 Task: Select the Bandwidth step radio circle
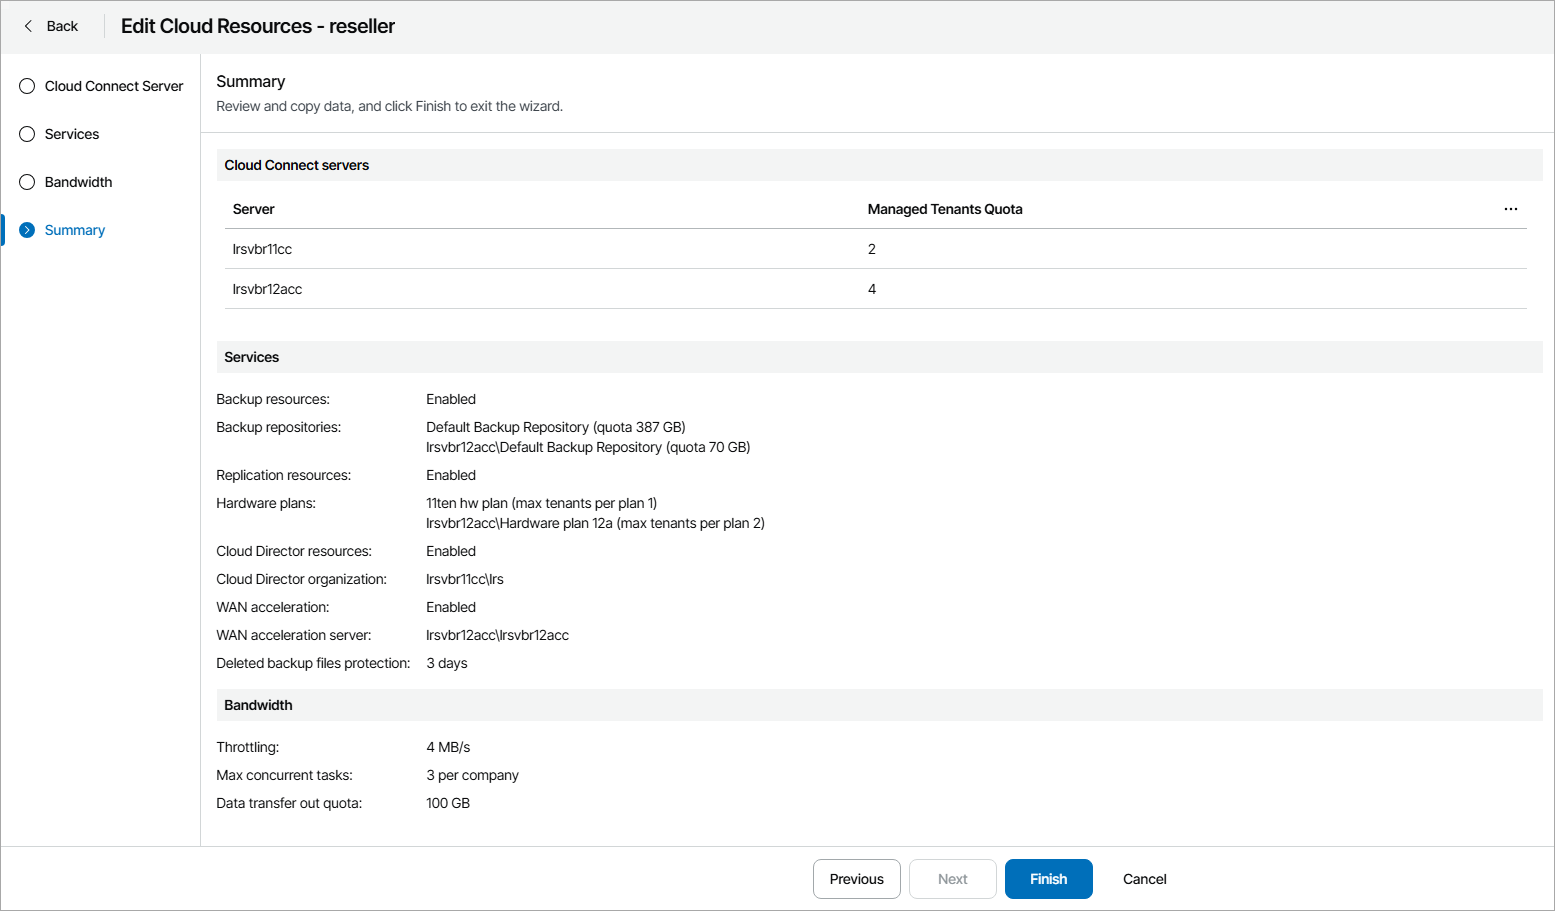[27, 182]
